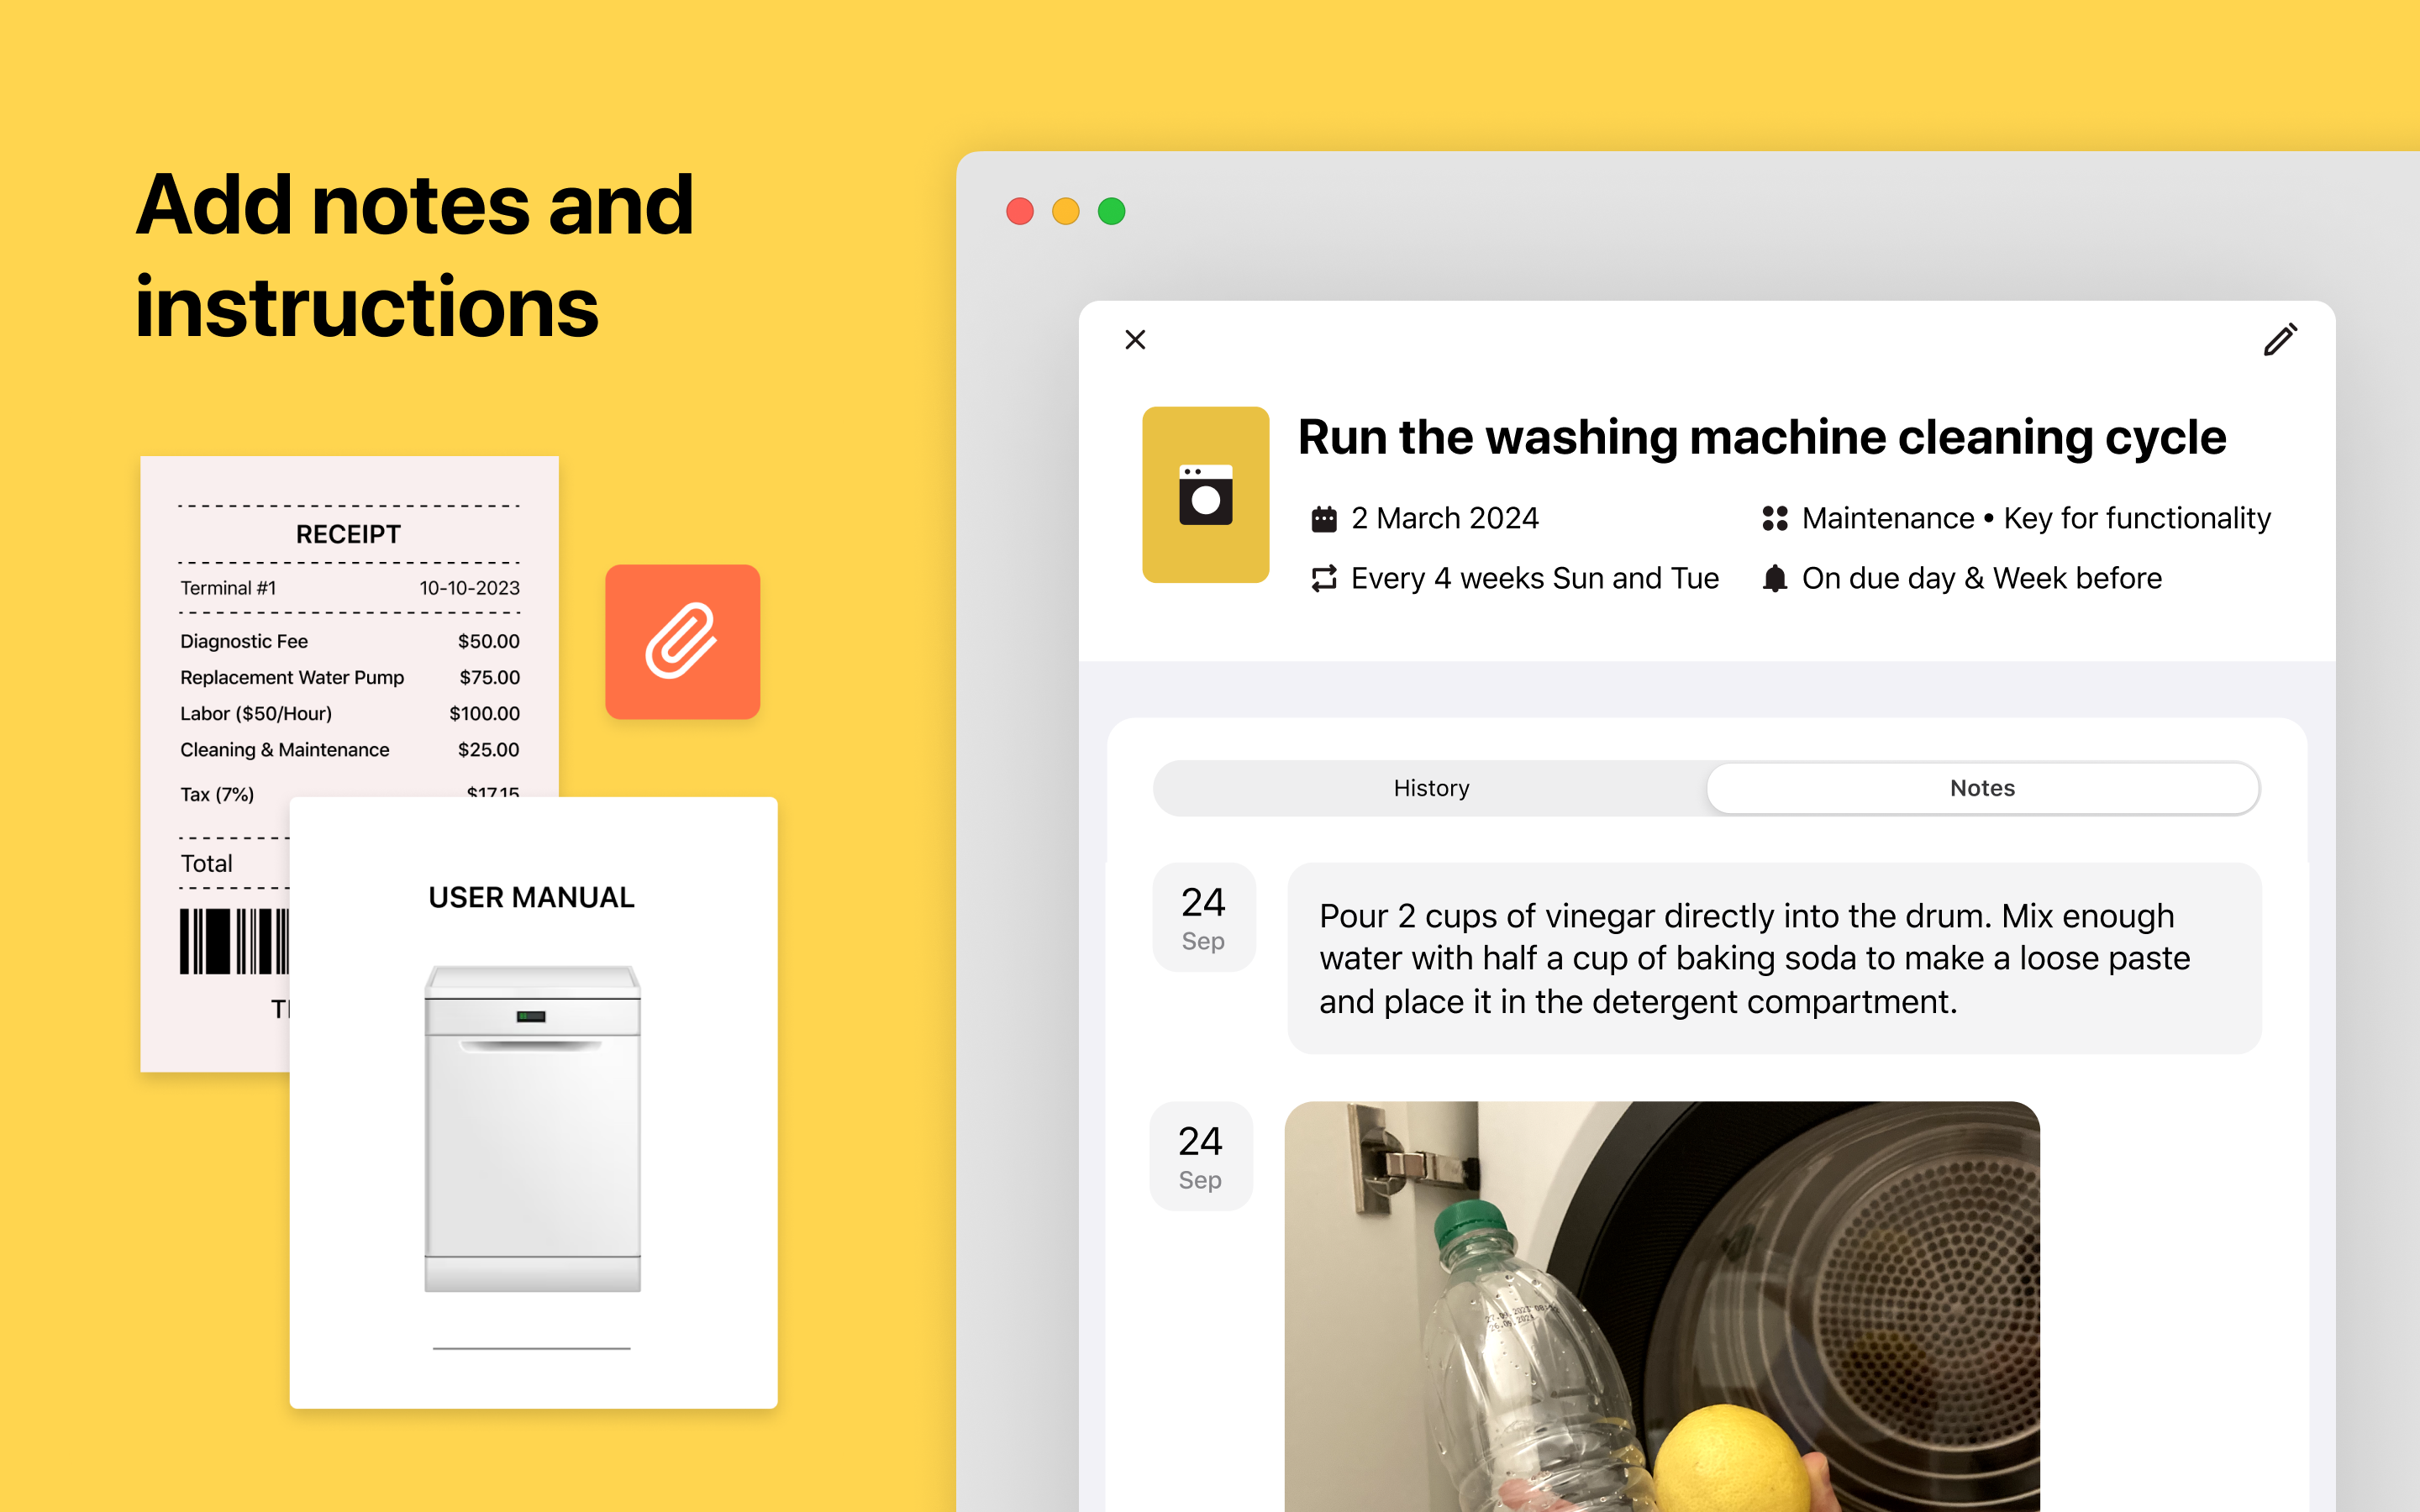This screenshot has width=2420, height=1512.
Task: Click the calendar icon beside 2 March 2024
Action: (x=1324, y=519)
